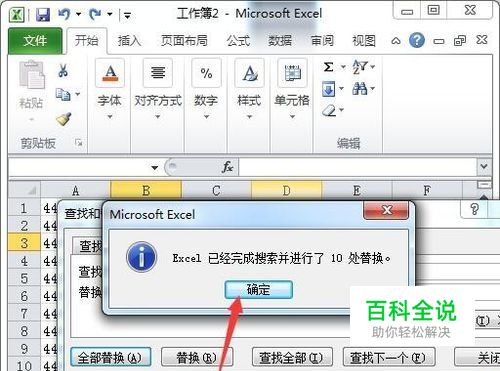Click the Clear eraser icon
Viewport: 500px width, 371px height.
coord(329,110)
